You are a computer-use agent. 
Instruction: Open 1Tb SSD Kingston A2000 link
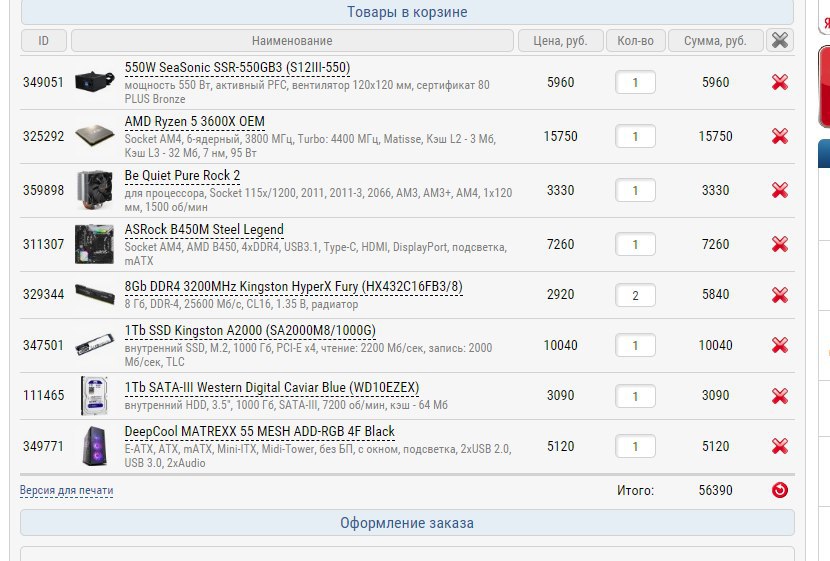(250, 331)
